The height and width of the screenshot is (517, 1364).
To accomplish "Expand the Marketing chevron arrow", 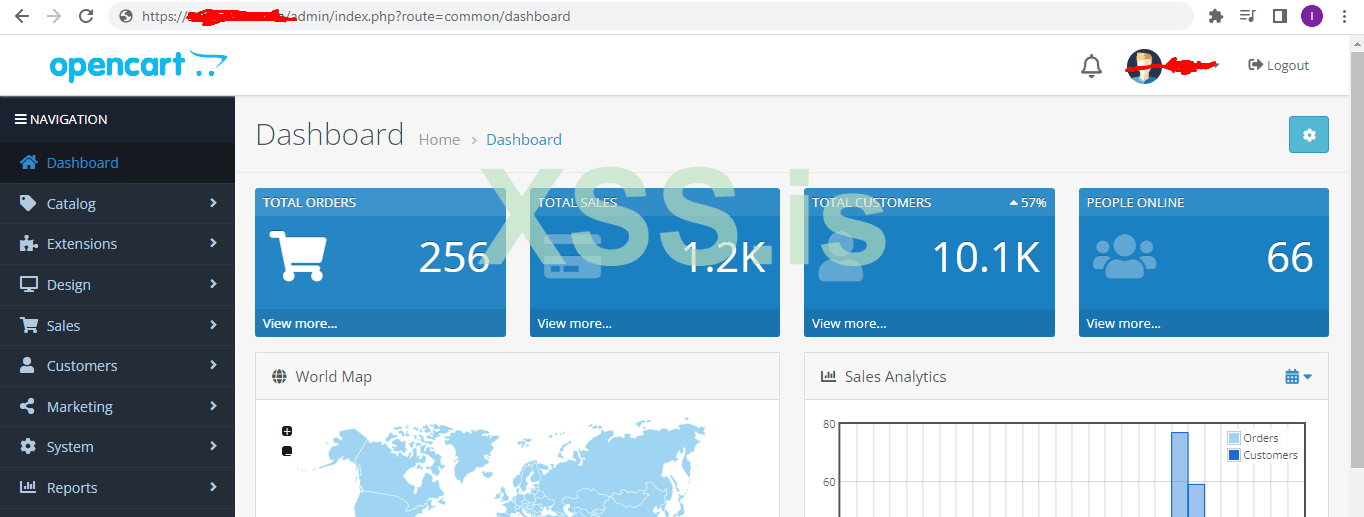I will (x=213, y=406).
